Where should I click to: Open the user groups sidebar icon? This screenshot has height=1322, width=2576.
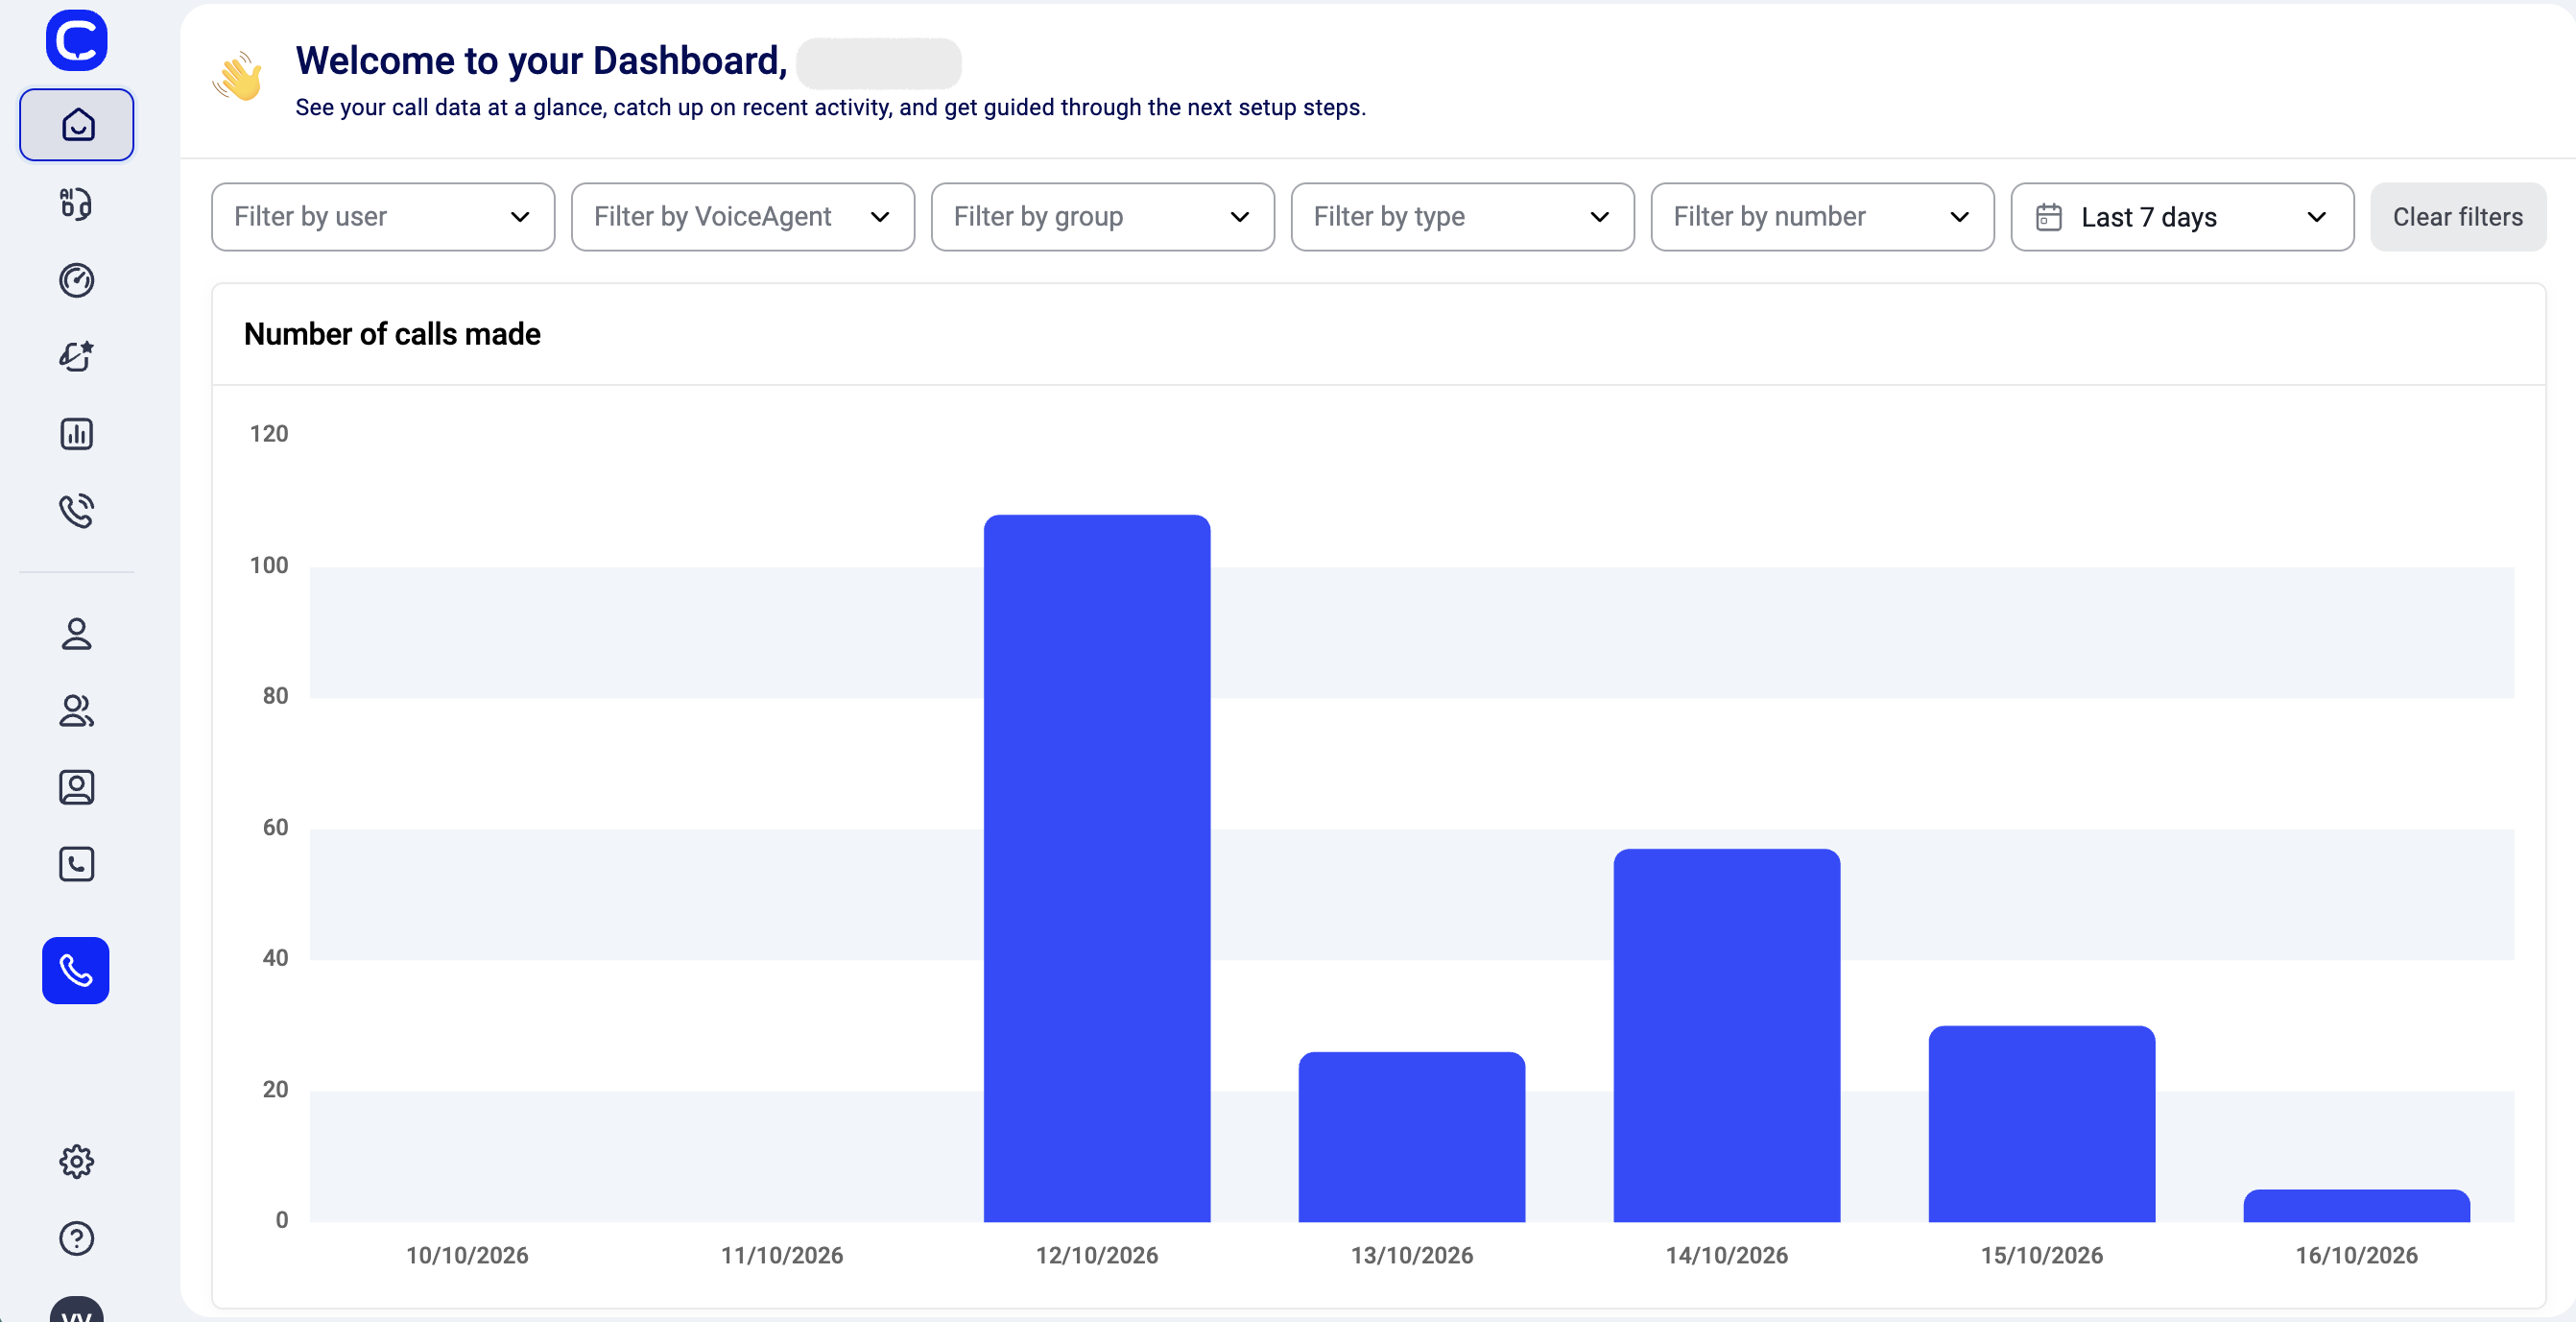[77, 711]
